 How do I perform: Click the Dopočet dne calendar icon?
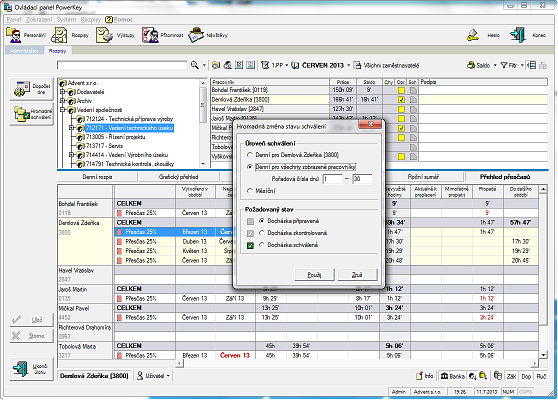point(22,89)
